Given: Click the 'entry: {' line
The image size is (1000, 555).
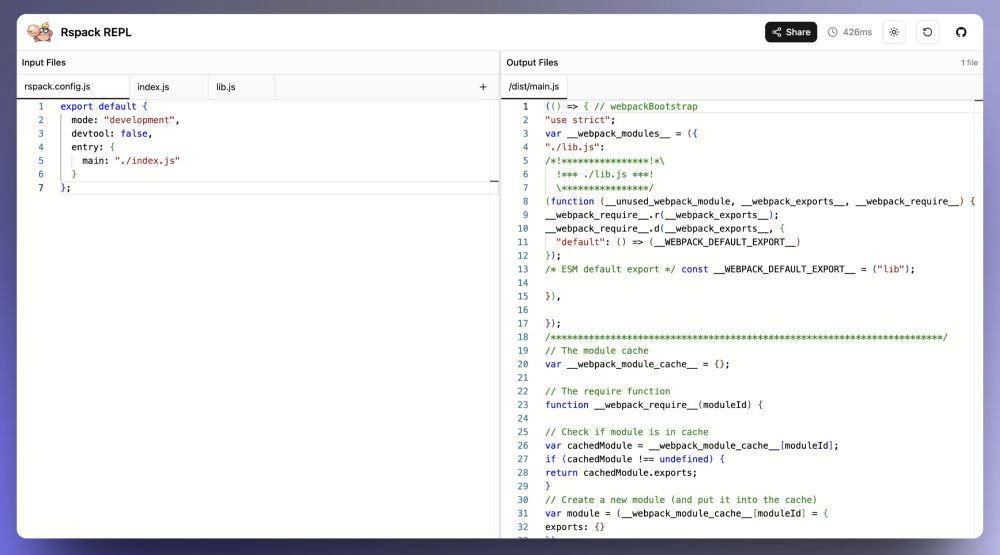Looking at the screenshot, I should point(92,147).
